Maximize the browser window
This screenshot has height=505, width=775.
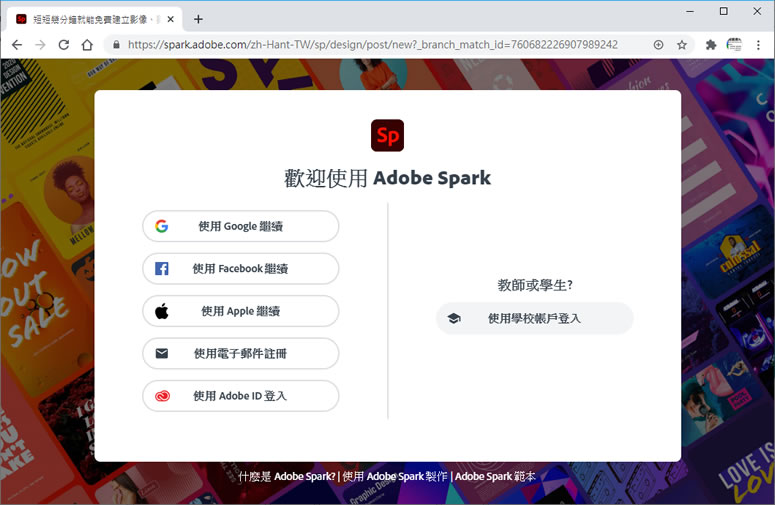[724, 11]
